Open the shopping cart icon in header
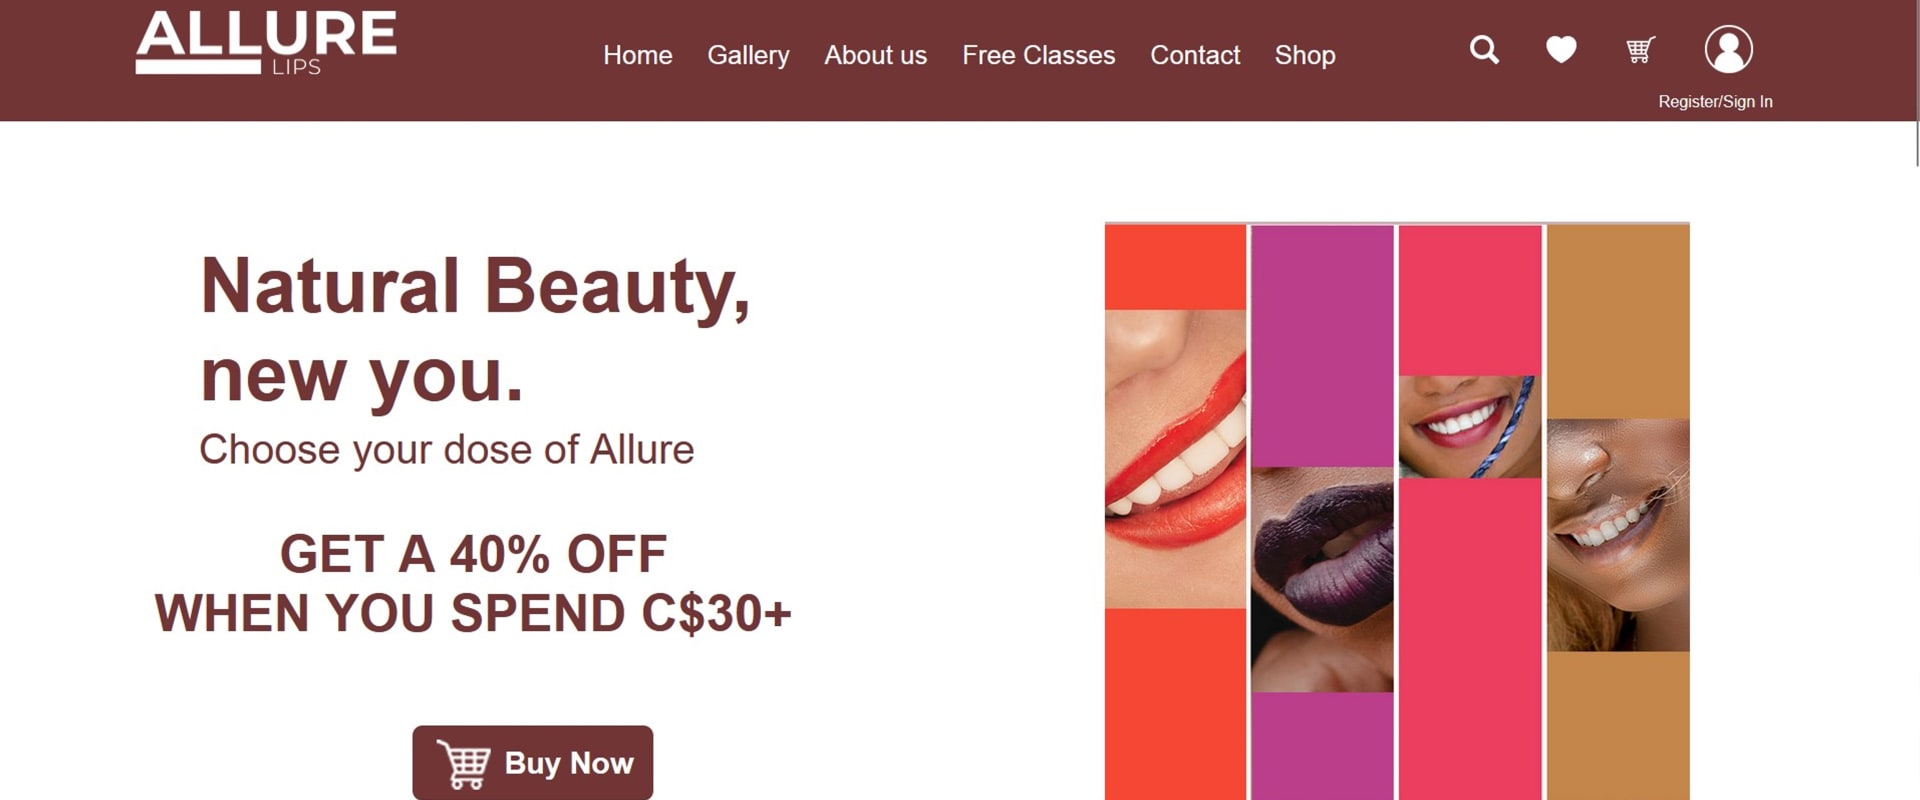Viewport: 1920px width, 800px height. (x=1640, y=49)
